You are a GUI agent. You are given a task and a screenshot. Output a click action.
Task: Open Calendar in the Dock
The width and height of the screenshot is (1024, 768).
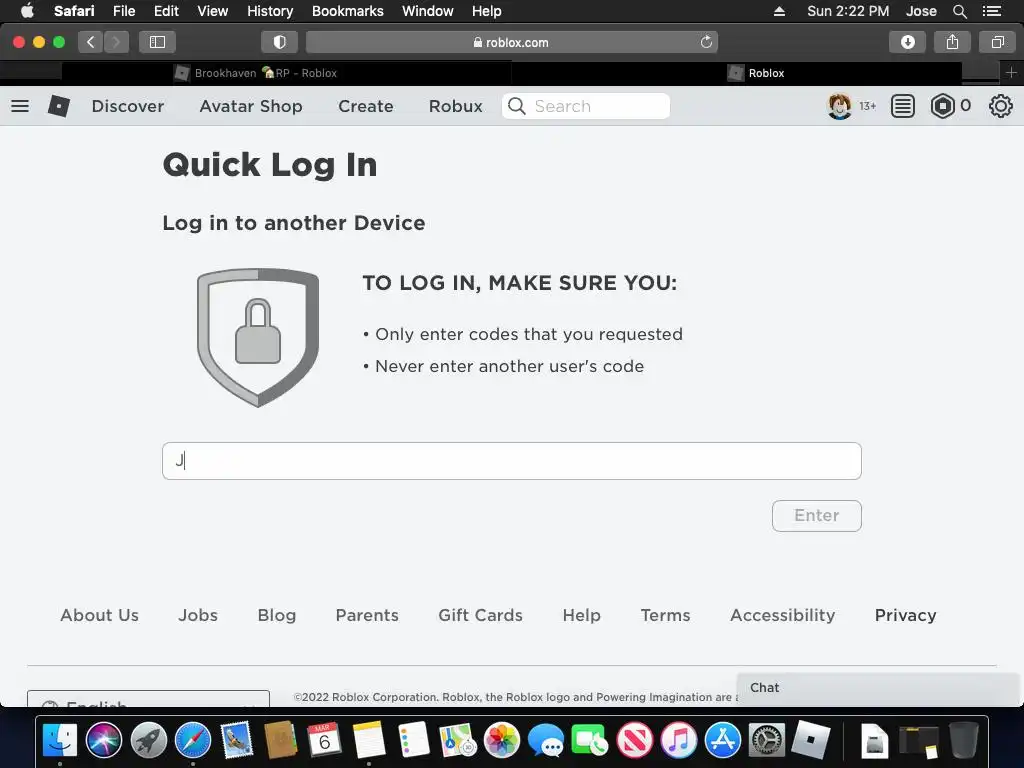click(325, 740)
